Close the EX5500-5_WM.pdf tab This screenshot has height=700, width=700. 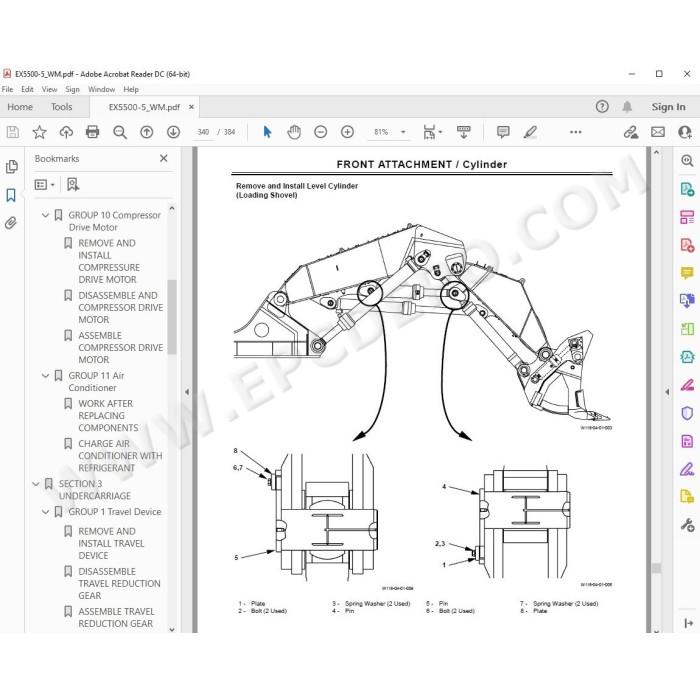click(191, 107)
